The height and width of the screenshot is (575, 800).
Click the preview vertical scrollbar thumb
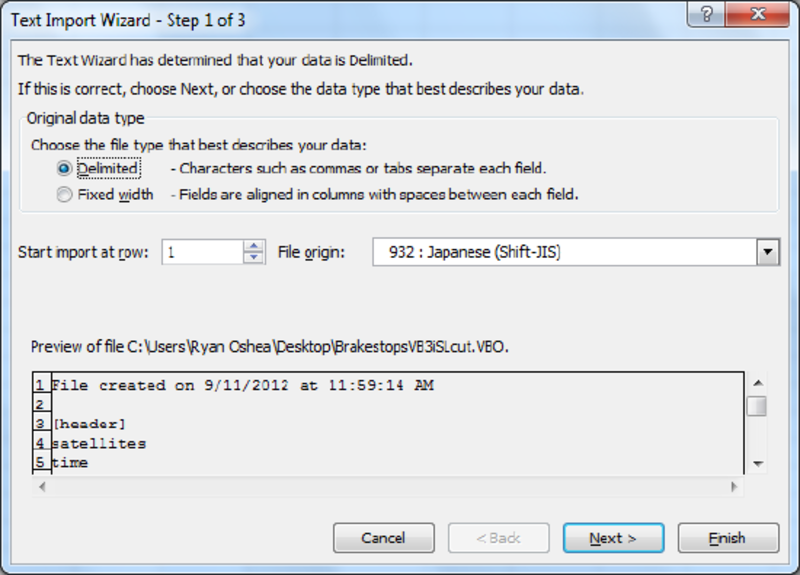pyautogui.click(x=757, y=405)
